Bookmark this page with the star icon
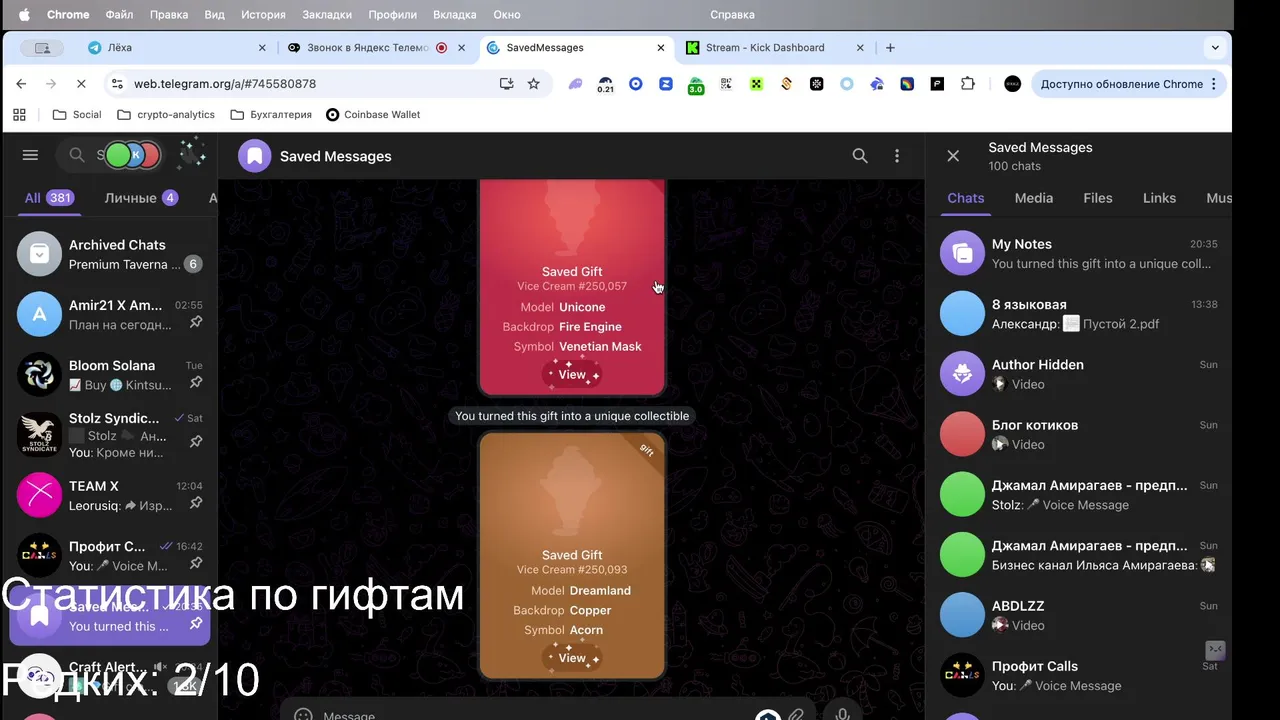This screenshot has height=720, width=1280. point(534,84)
